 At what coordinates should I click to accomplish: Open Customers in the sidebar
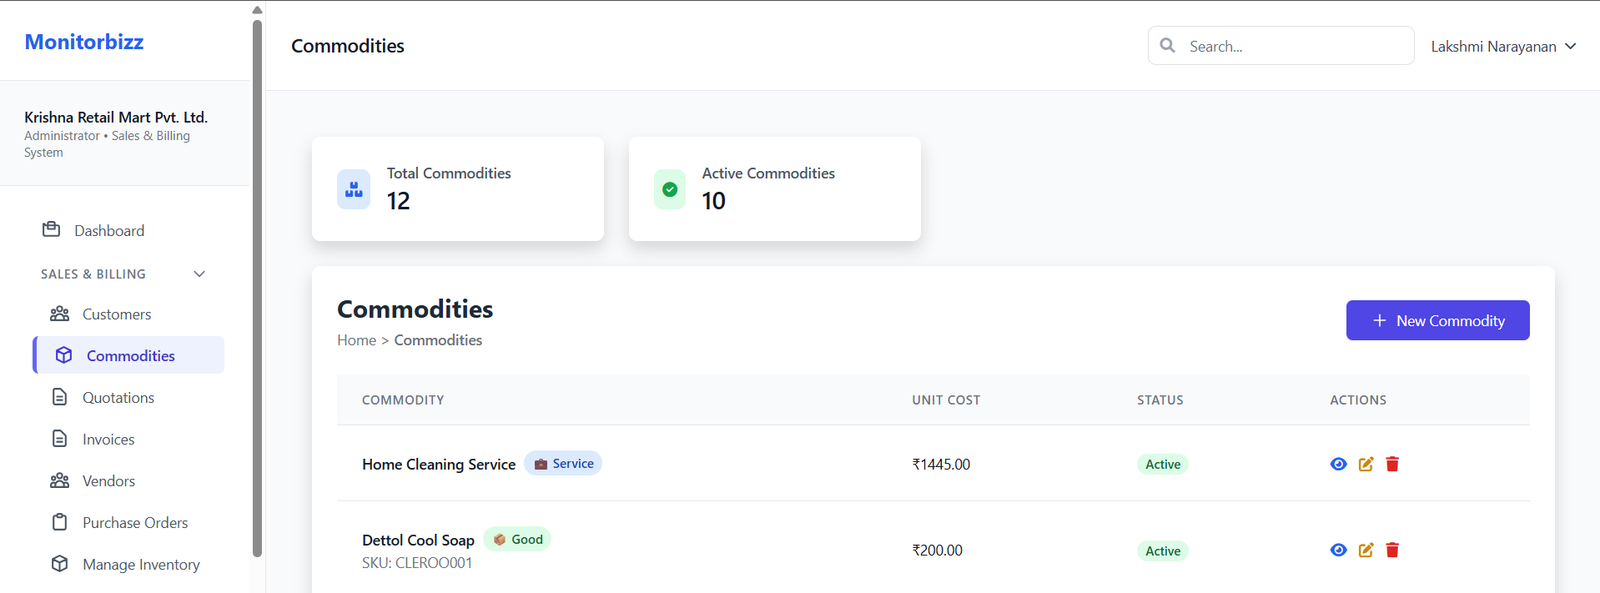pos(116,314)
